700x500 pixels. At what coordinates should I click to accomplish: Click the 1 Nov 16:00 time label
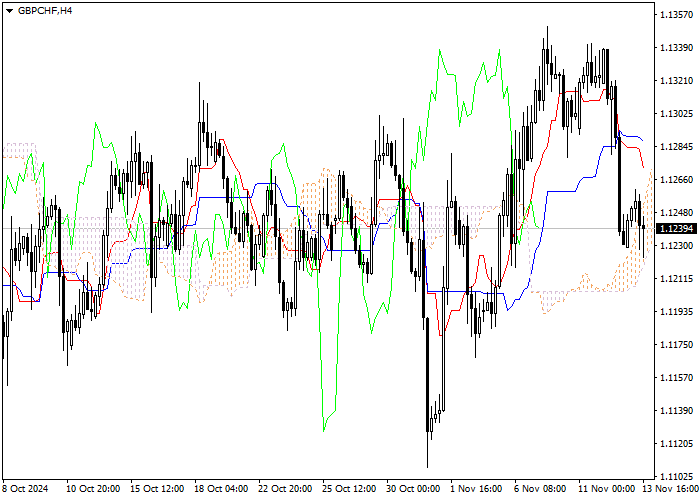pos(476,489)
